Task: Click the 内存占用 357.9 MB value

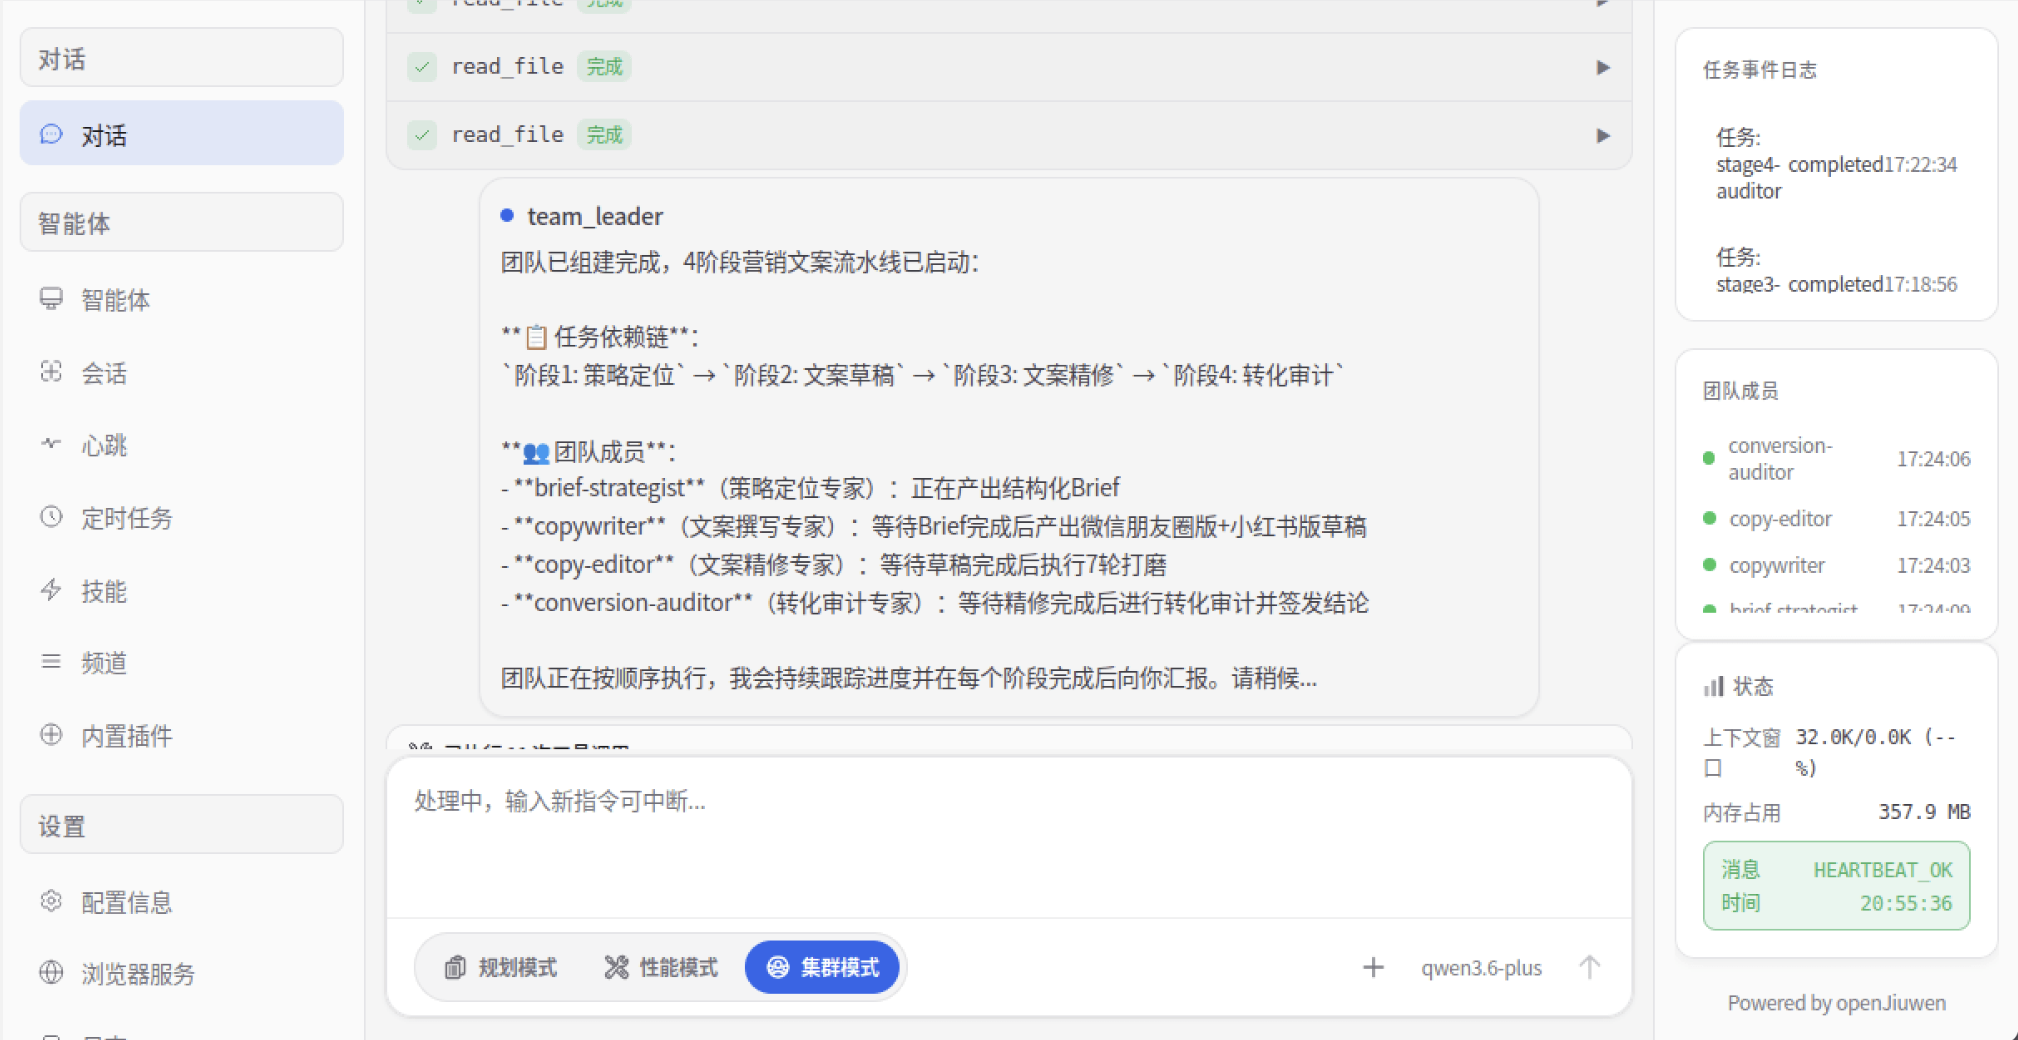Action: [x=1924, y=811]
